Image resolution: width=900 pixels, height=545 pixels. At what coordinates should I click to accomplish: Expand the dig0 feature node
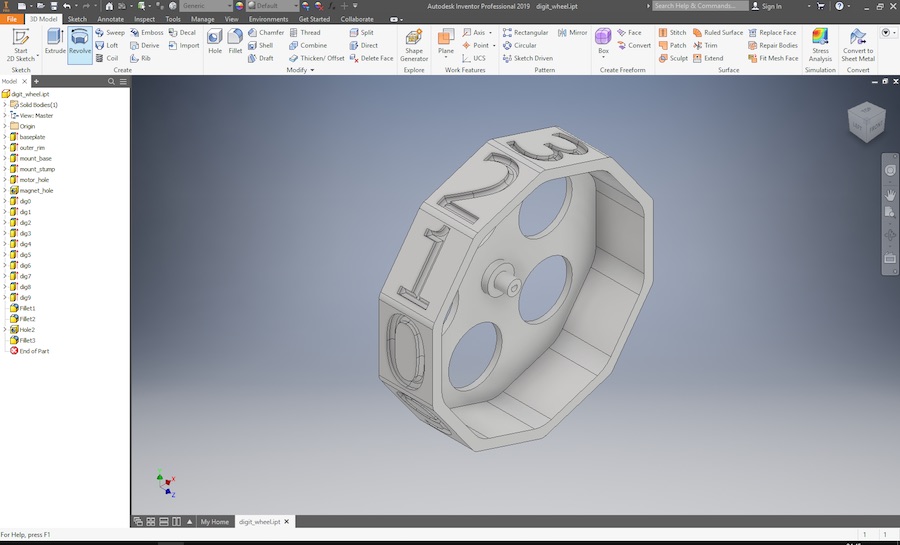click(5, 201)
